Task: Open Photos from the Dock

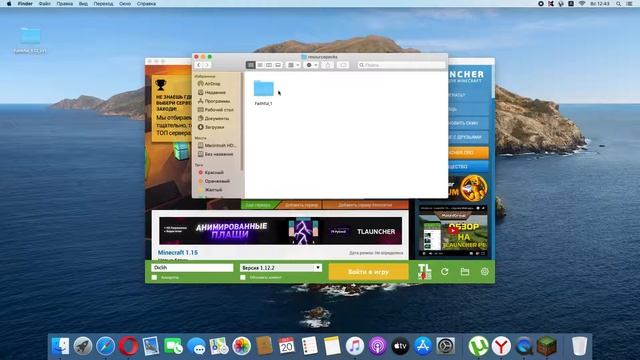Action: click(242, 346)
